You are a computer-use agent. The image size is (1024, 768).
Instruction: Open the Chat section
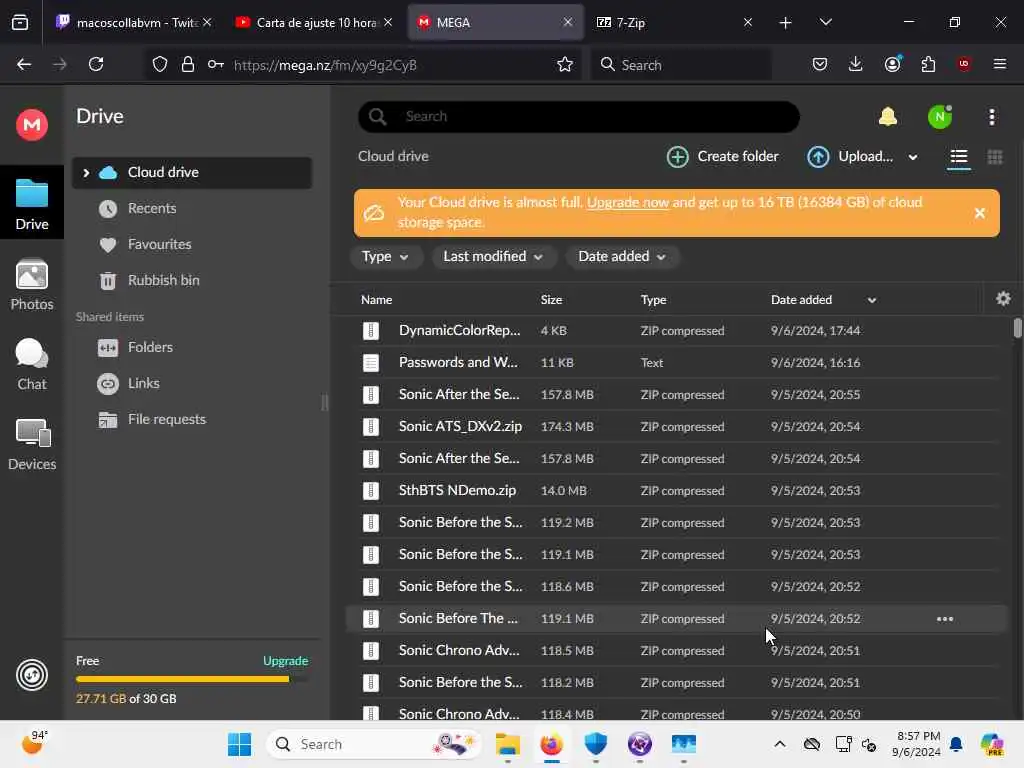point(32,364)
